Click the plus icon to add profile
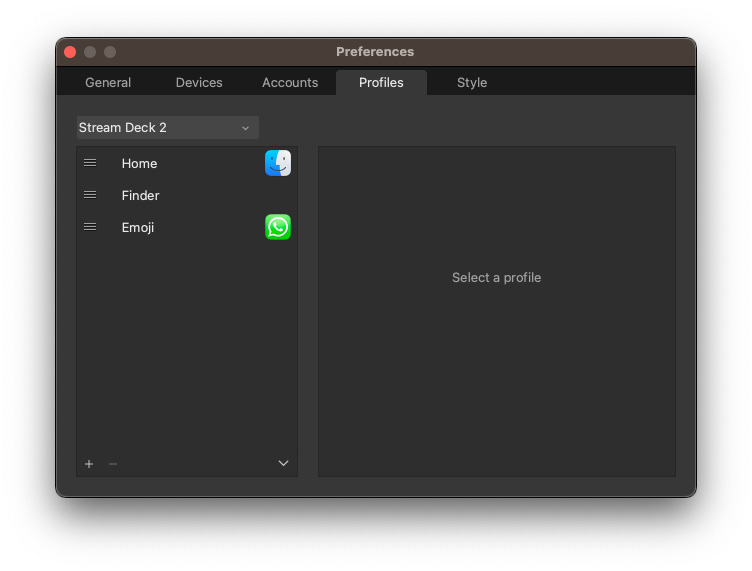This screenshot has width=752, height=571. tap(89, 464)
